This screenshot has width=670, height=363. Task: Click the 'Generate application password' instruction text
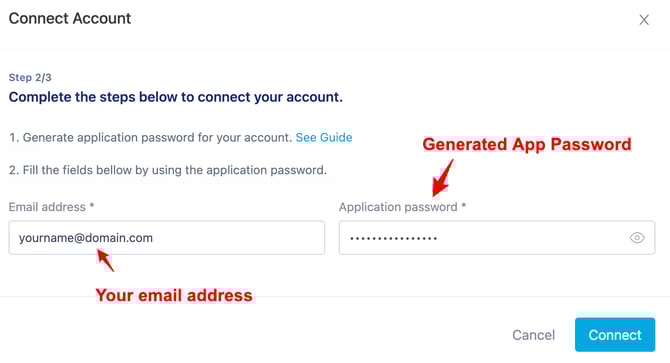150,138
